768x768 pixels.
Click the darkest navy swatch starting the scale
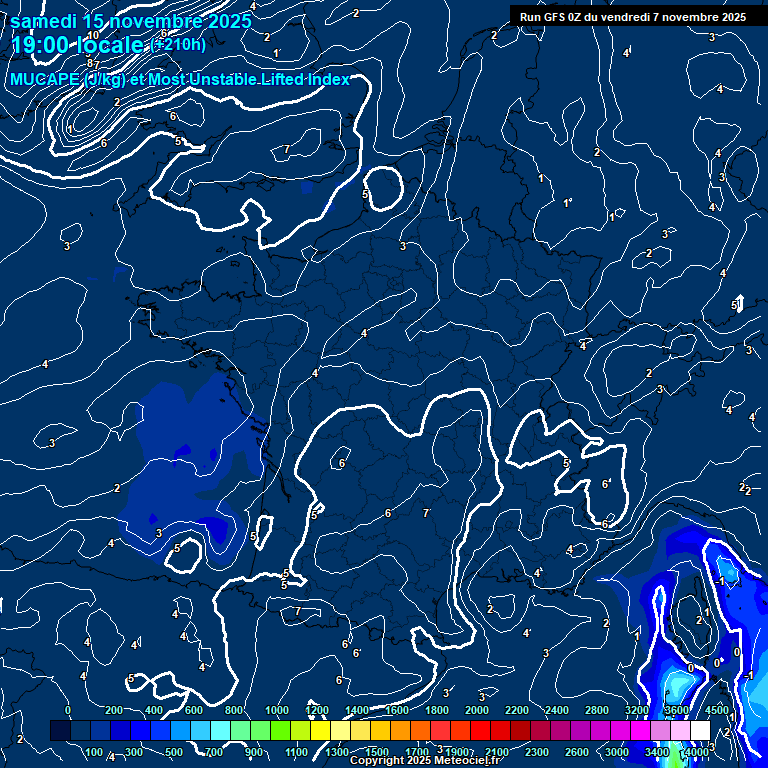[x=60, y=730]
